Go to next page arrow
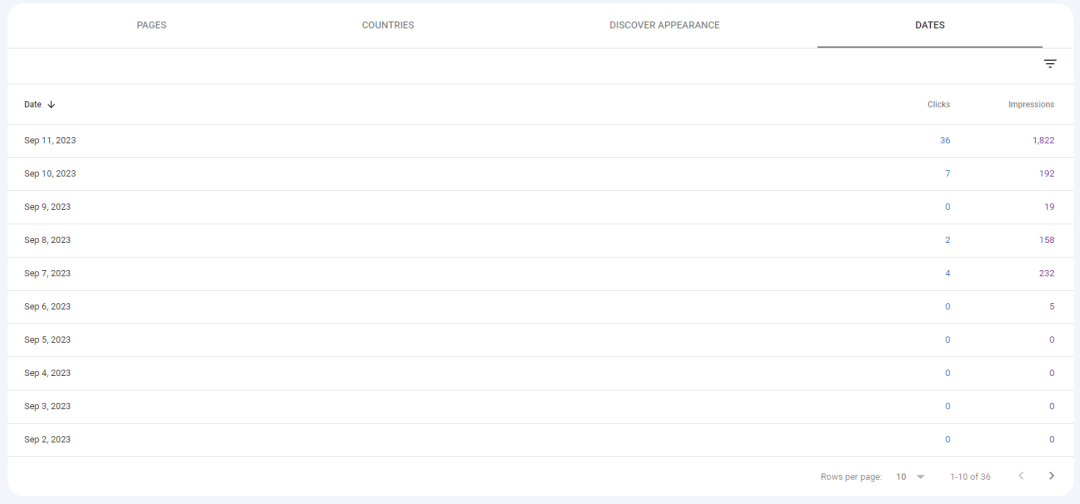Image resolution: width=1080 pixels, height=504 pixels. [1051, 476]
